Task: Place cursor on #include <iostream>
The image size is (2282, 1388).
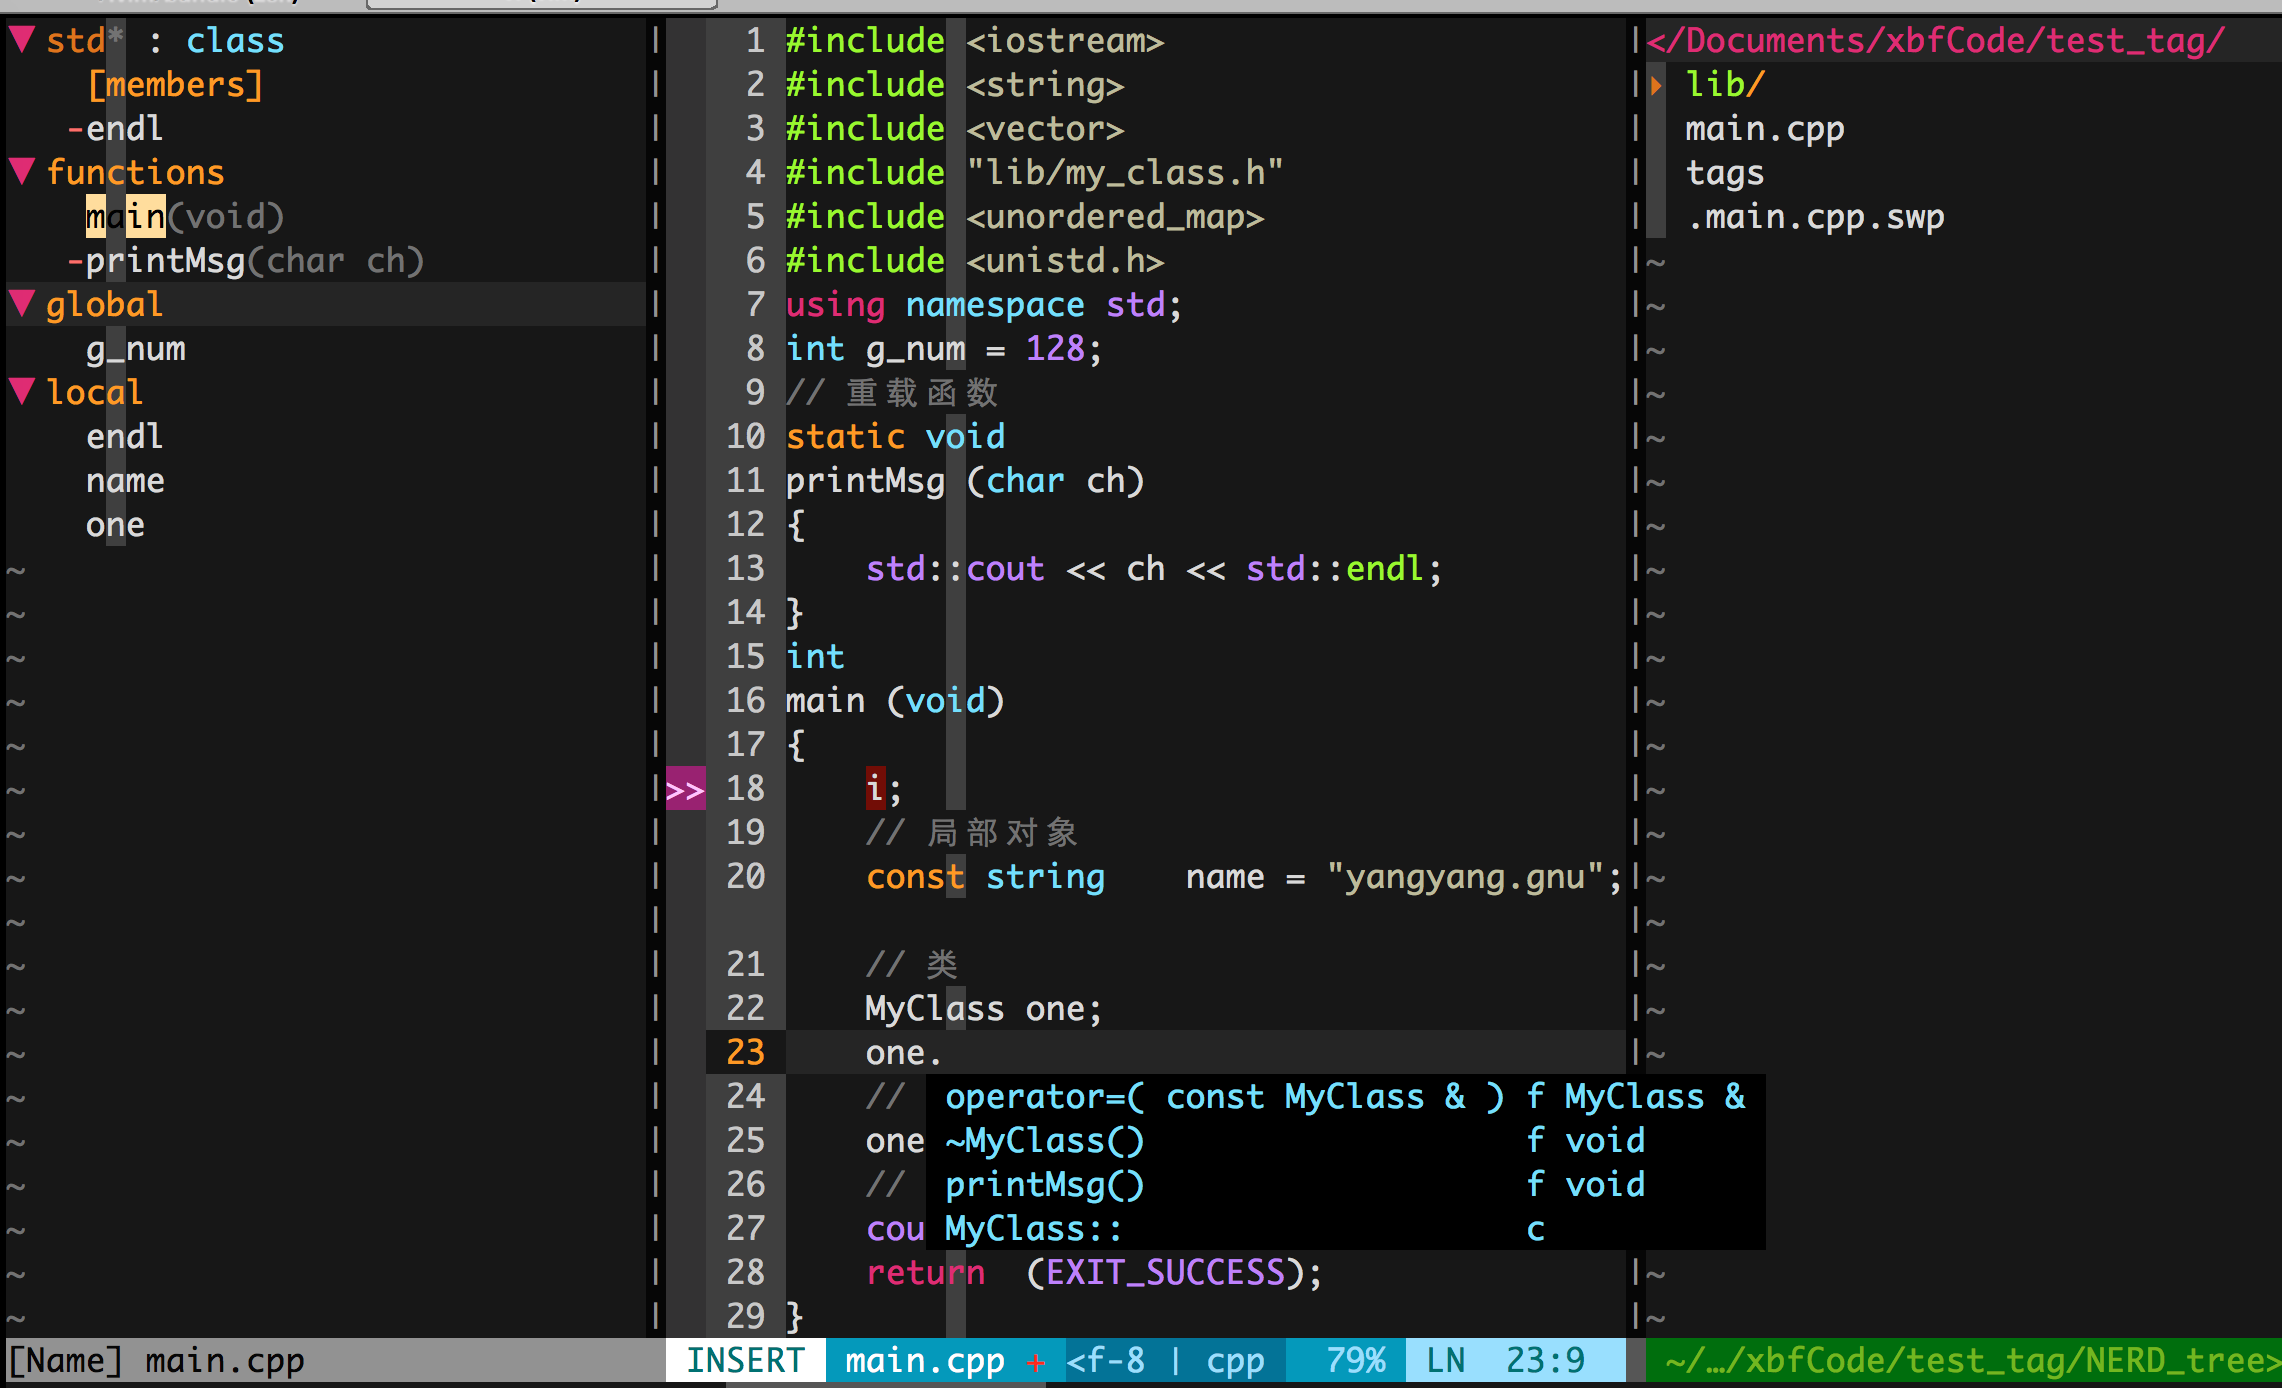Action: coord(975,40)
